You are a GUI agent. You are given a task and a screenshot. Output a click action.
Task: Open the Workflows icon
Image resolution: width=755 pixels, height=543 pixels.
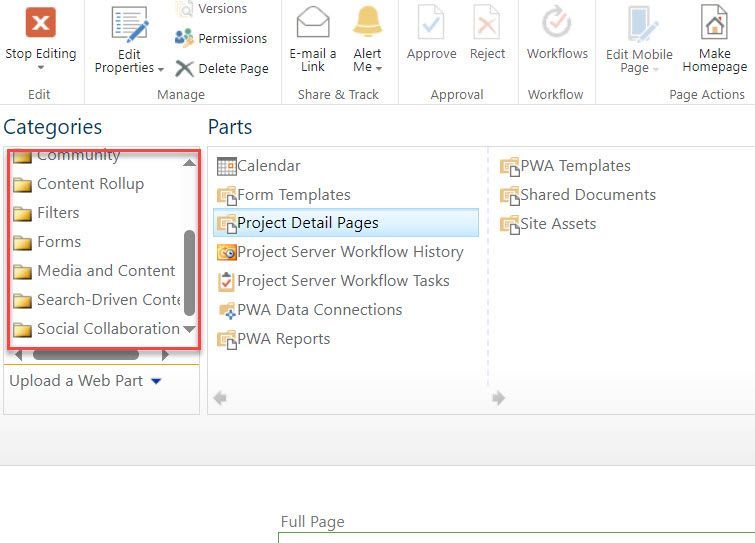click(557, 22)
